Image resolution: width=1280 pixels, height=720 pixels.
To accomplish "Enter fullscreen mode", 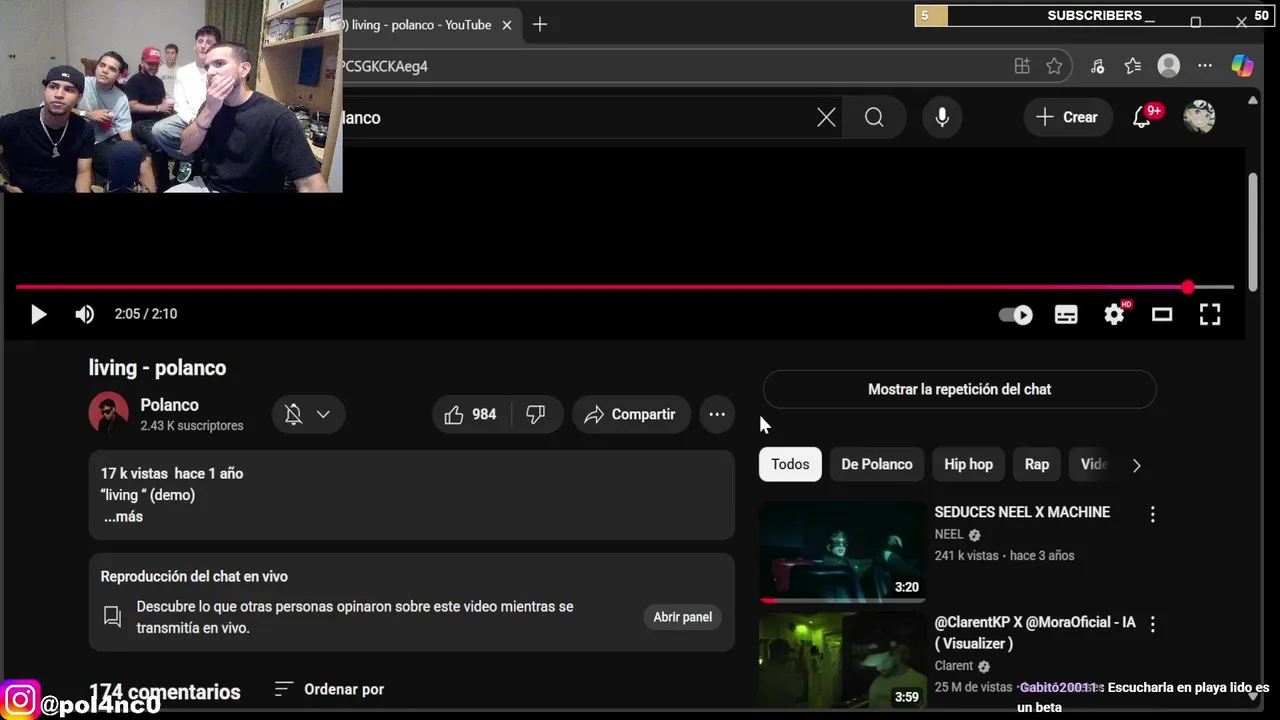I will click(x=1210, y=315).
